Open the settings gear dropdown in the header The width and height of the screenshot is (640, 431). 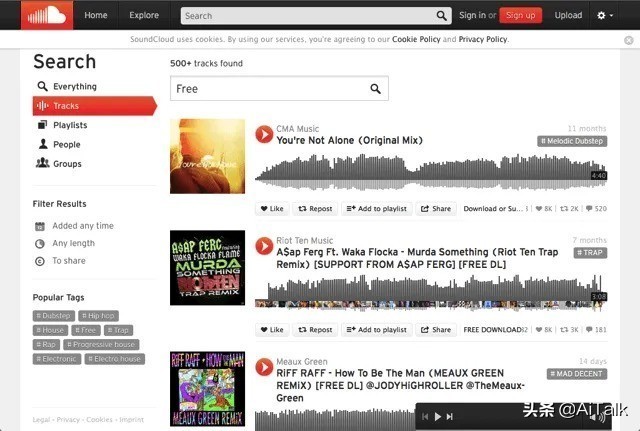coord(604,15)
